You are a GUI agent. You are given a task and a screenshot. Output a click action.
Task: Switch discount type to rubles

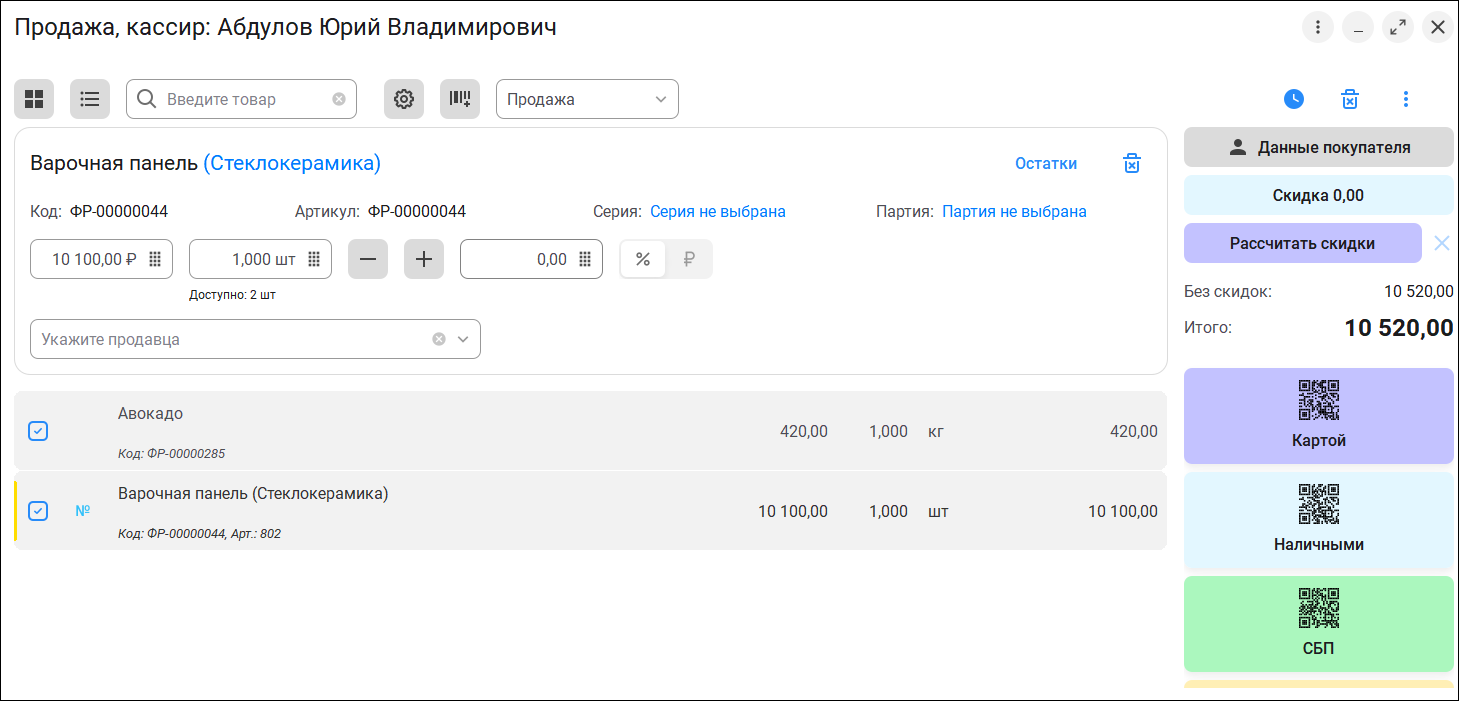coord(689,259)
